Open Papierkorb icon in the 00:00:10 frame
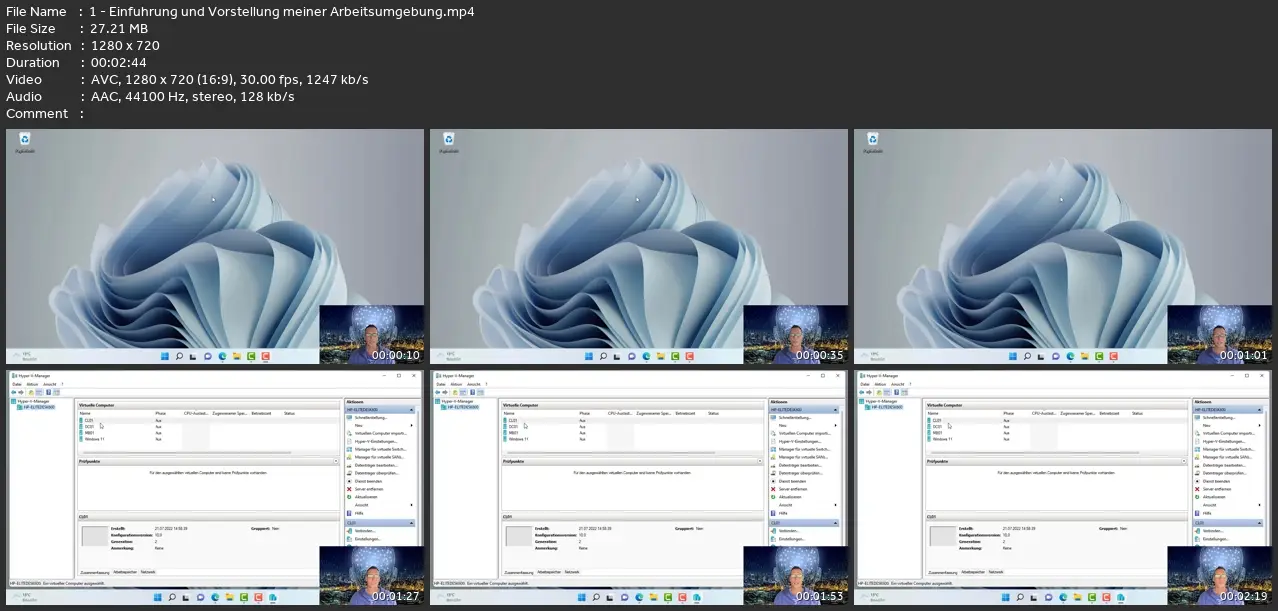The height and width of the screenshot is (611, 1278). (25, 143)
